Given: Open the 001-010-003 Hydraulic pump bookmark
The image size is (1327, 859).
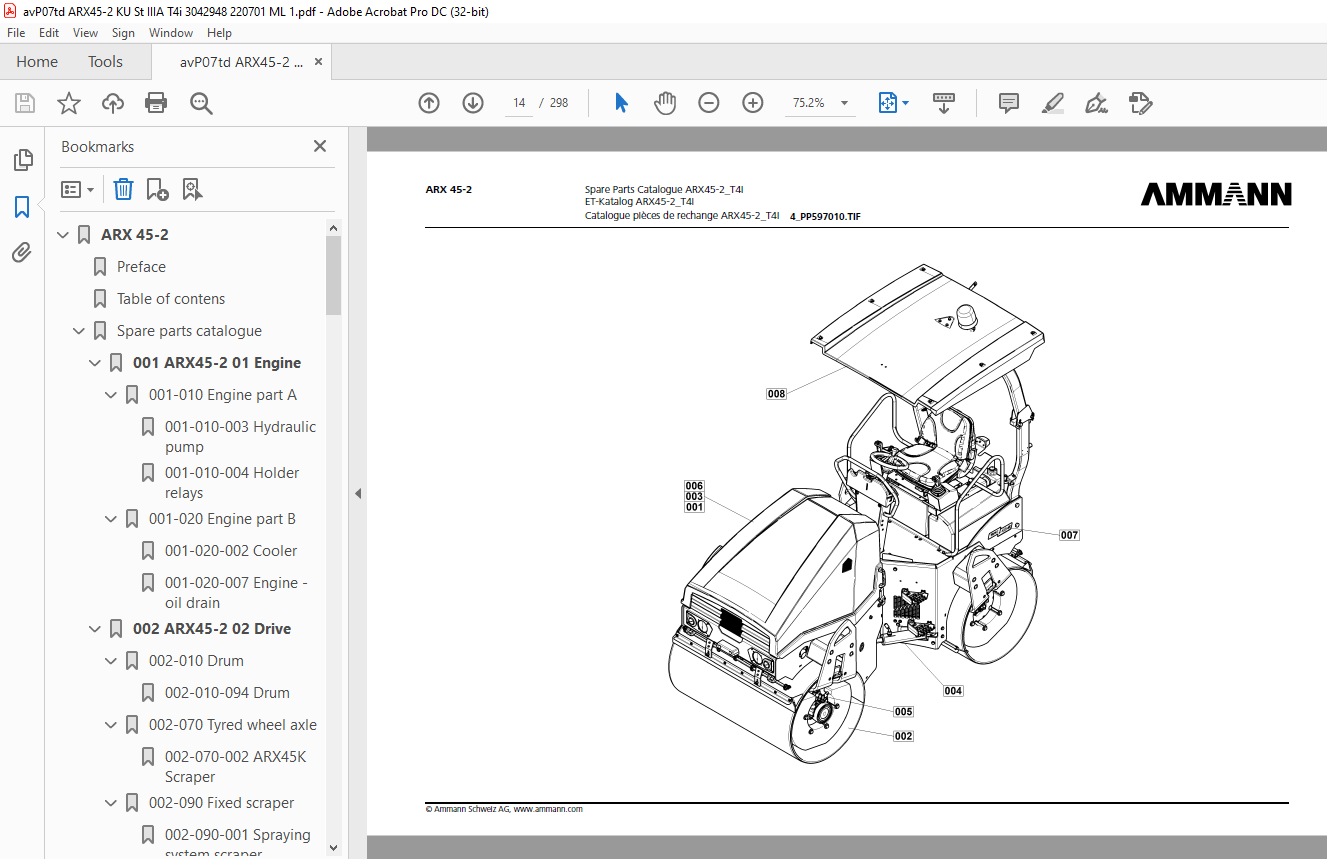Looking at the screenshot, I should [x=240, y=437].
